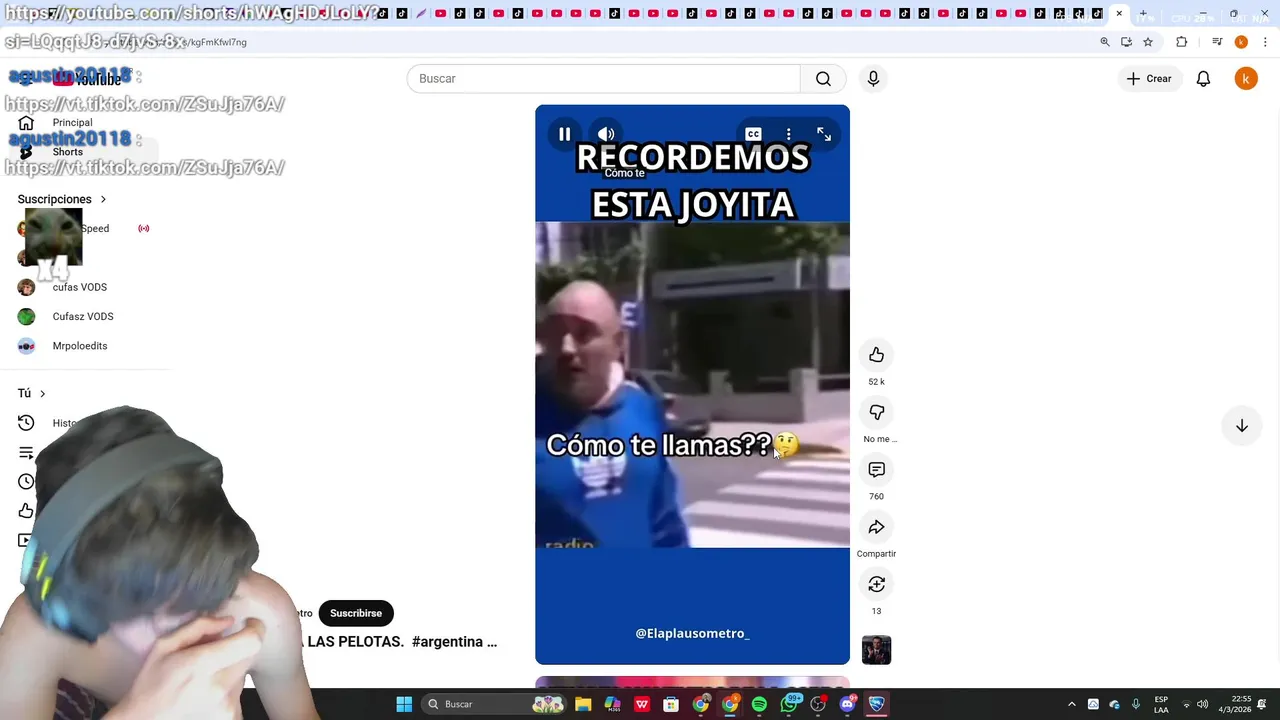
Task: Open the 760 comments panel
Action: (x=876, y=469)
